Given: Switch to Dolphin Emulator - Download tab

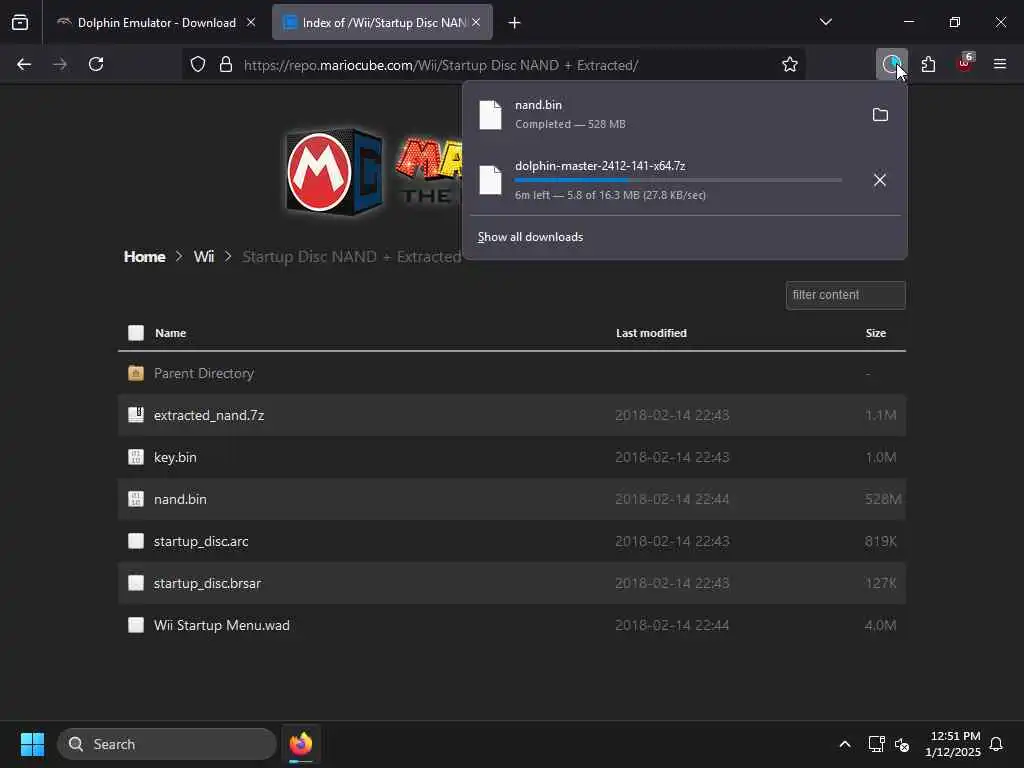Looking at the screenshot, I should pos(157,23).
